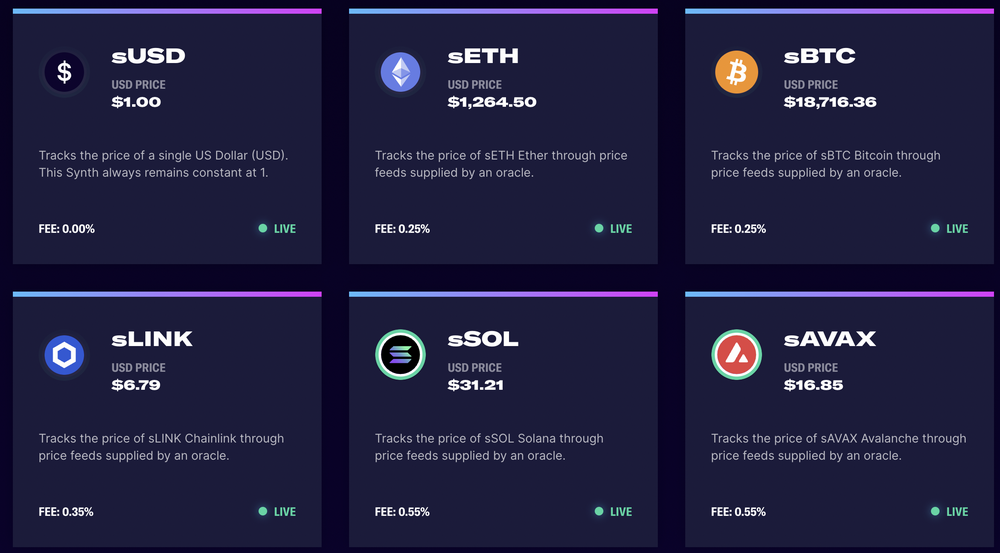Click the sUSD description about US Dollar
Screen dimensions: 1000x553
point(163,164)
